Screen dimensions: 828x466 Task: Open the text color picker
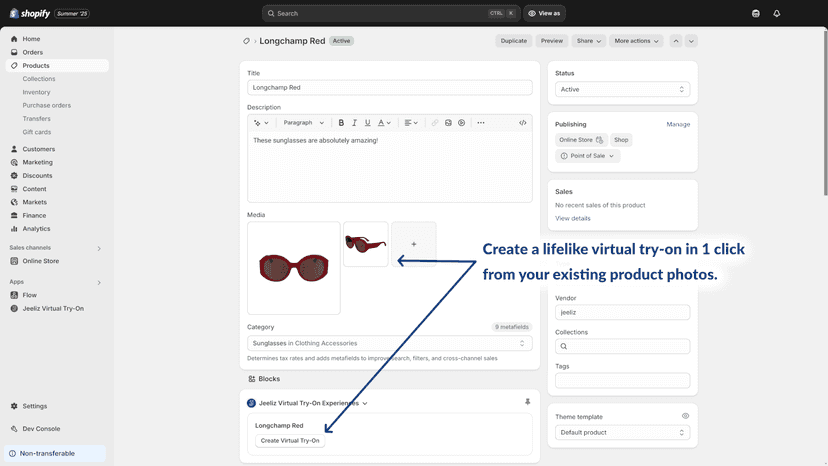[x=384, y=123]
